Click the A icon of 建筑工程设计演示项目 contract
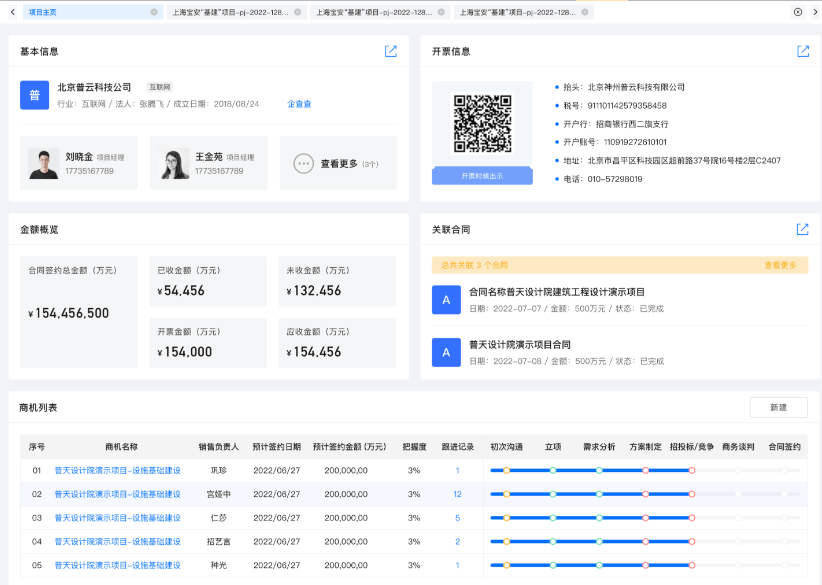This screenshot has width=822, height=585. [x=446, y=300]
